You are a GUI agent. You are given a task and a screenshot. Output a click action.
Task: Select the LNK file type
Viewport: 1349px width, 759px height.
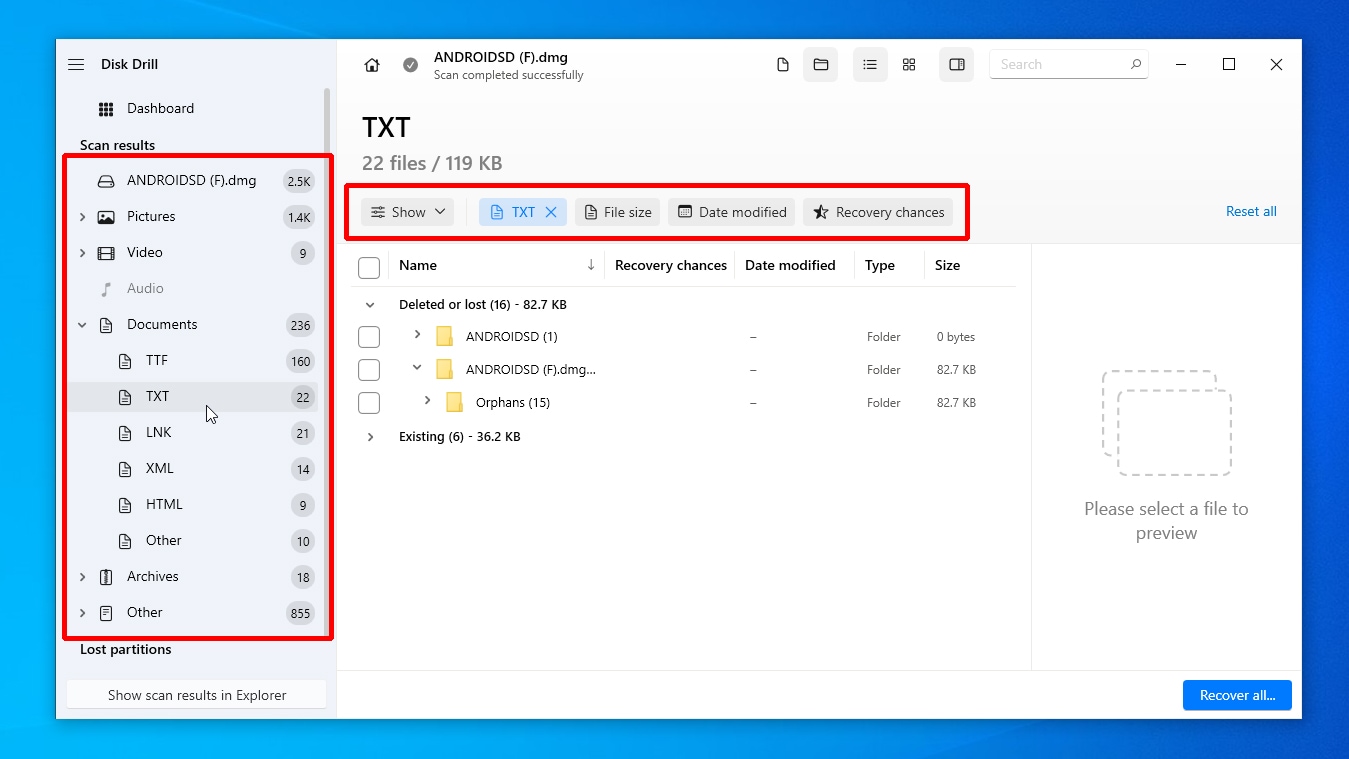(x=192, y=433)
